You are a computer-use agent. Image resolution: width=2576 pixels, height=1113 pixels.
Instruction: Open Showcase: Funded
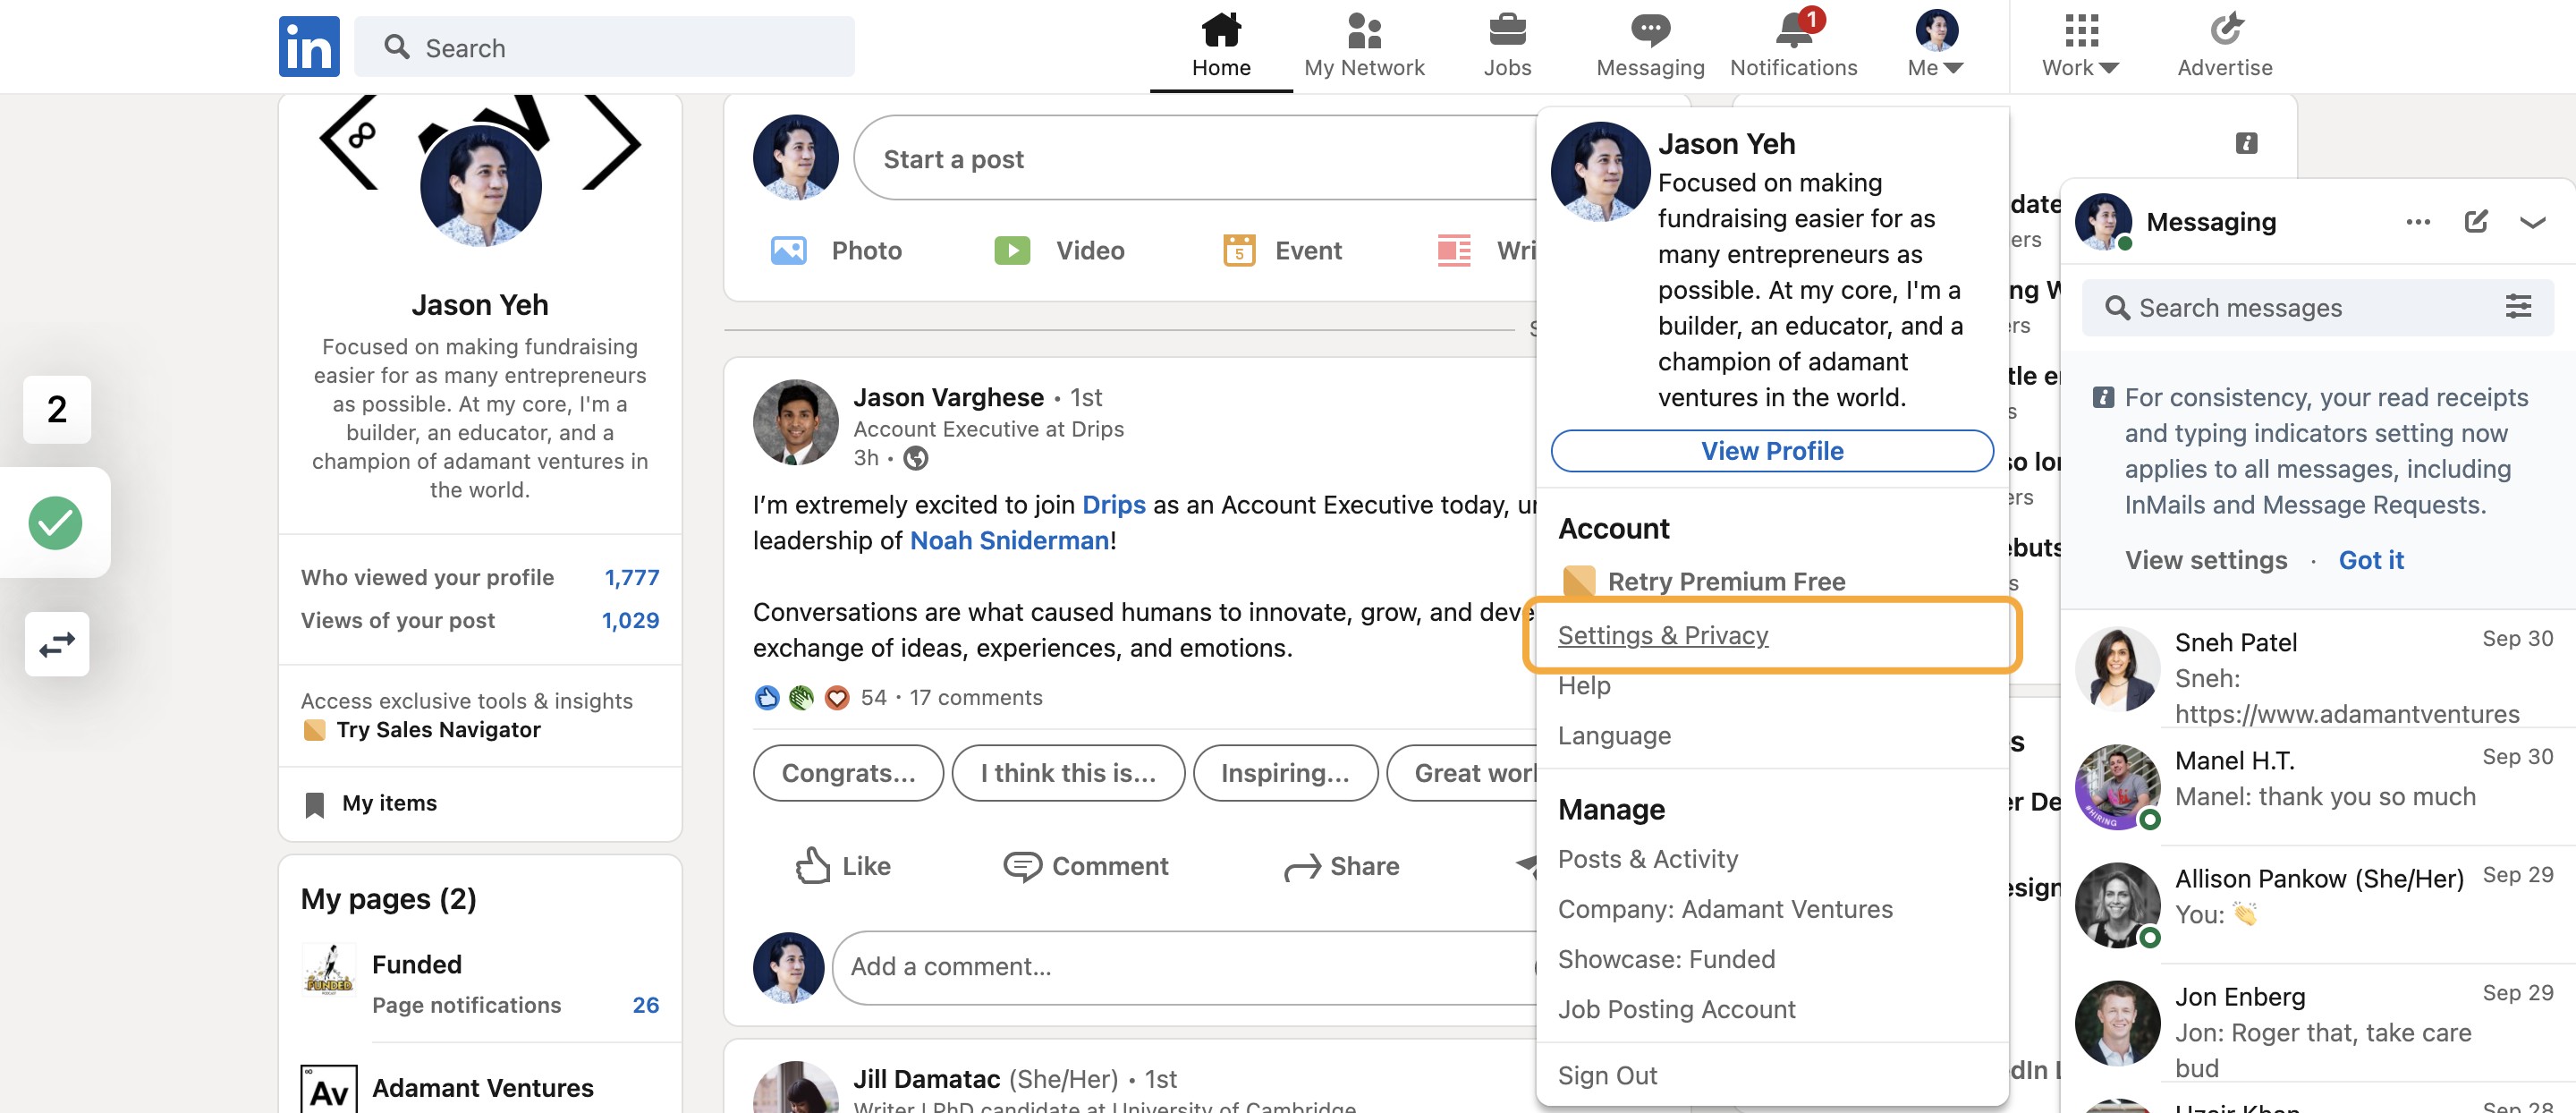[1666, 959]
